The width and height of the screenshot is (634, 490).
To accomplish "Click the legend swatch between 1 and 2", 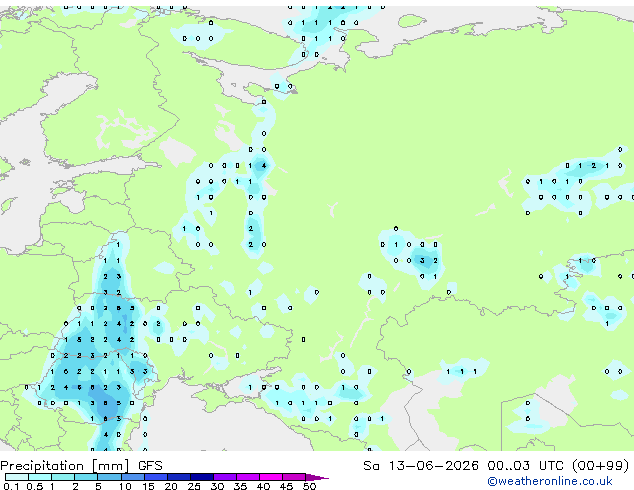I will [63, 477].
